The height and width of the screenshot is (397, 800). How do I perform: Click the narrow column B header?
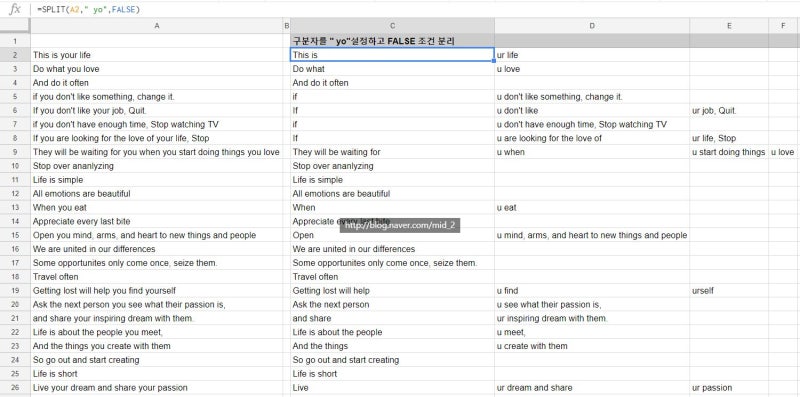287,26
